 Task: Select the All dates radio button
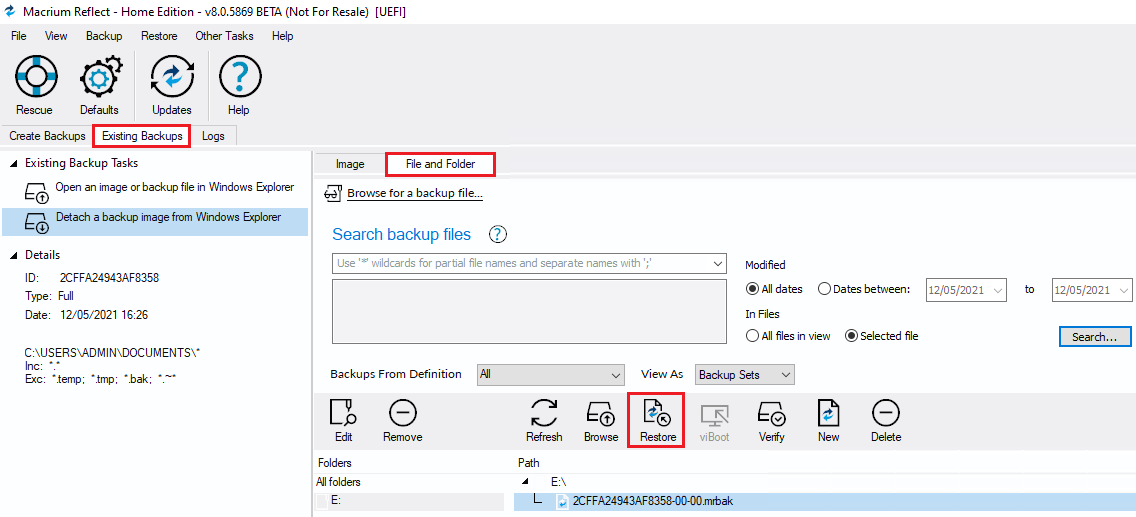click(752, 289)
